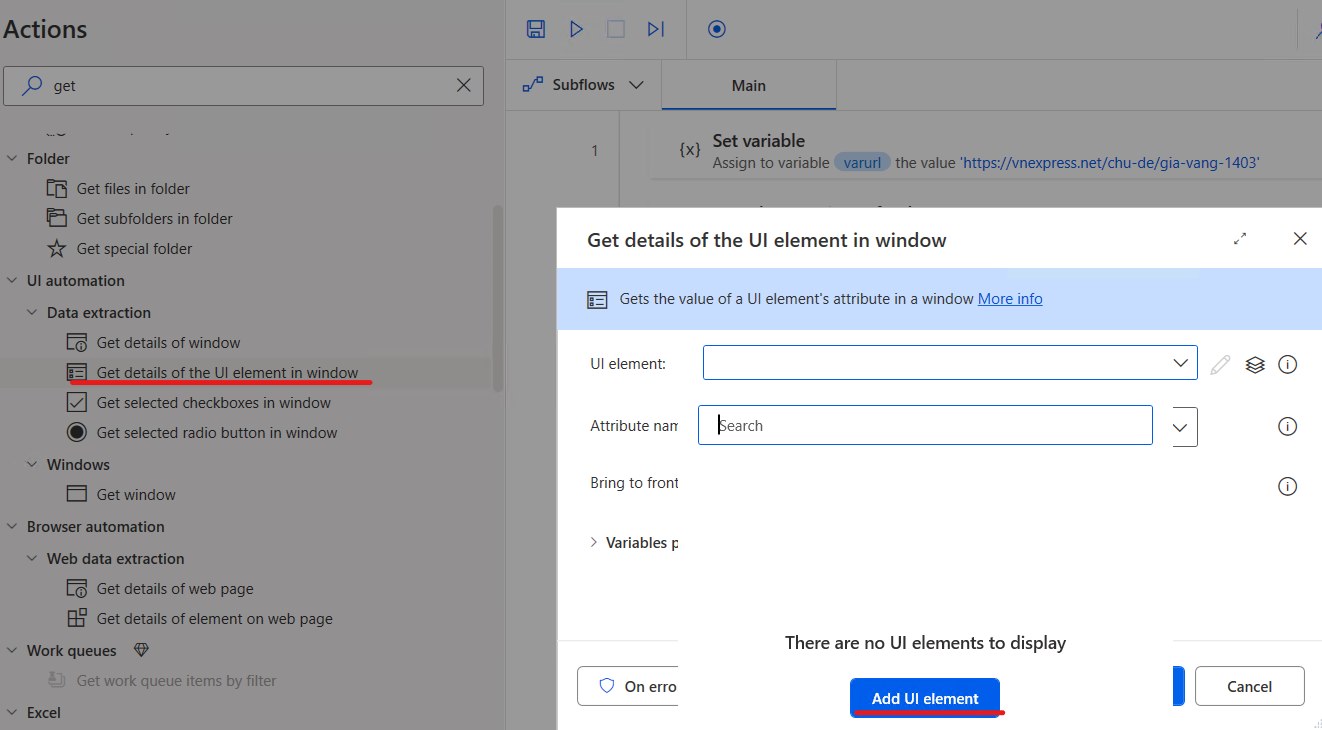1322x730 pixels.
Task: Run next action with the step icon
Action: click(656, 29)
